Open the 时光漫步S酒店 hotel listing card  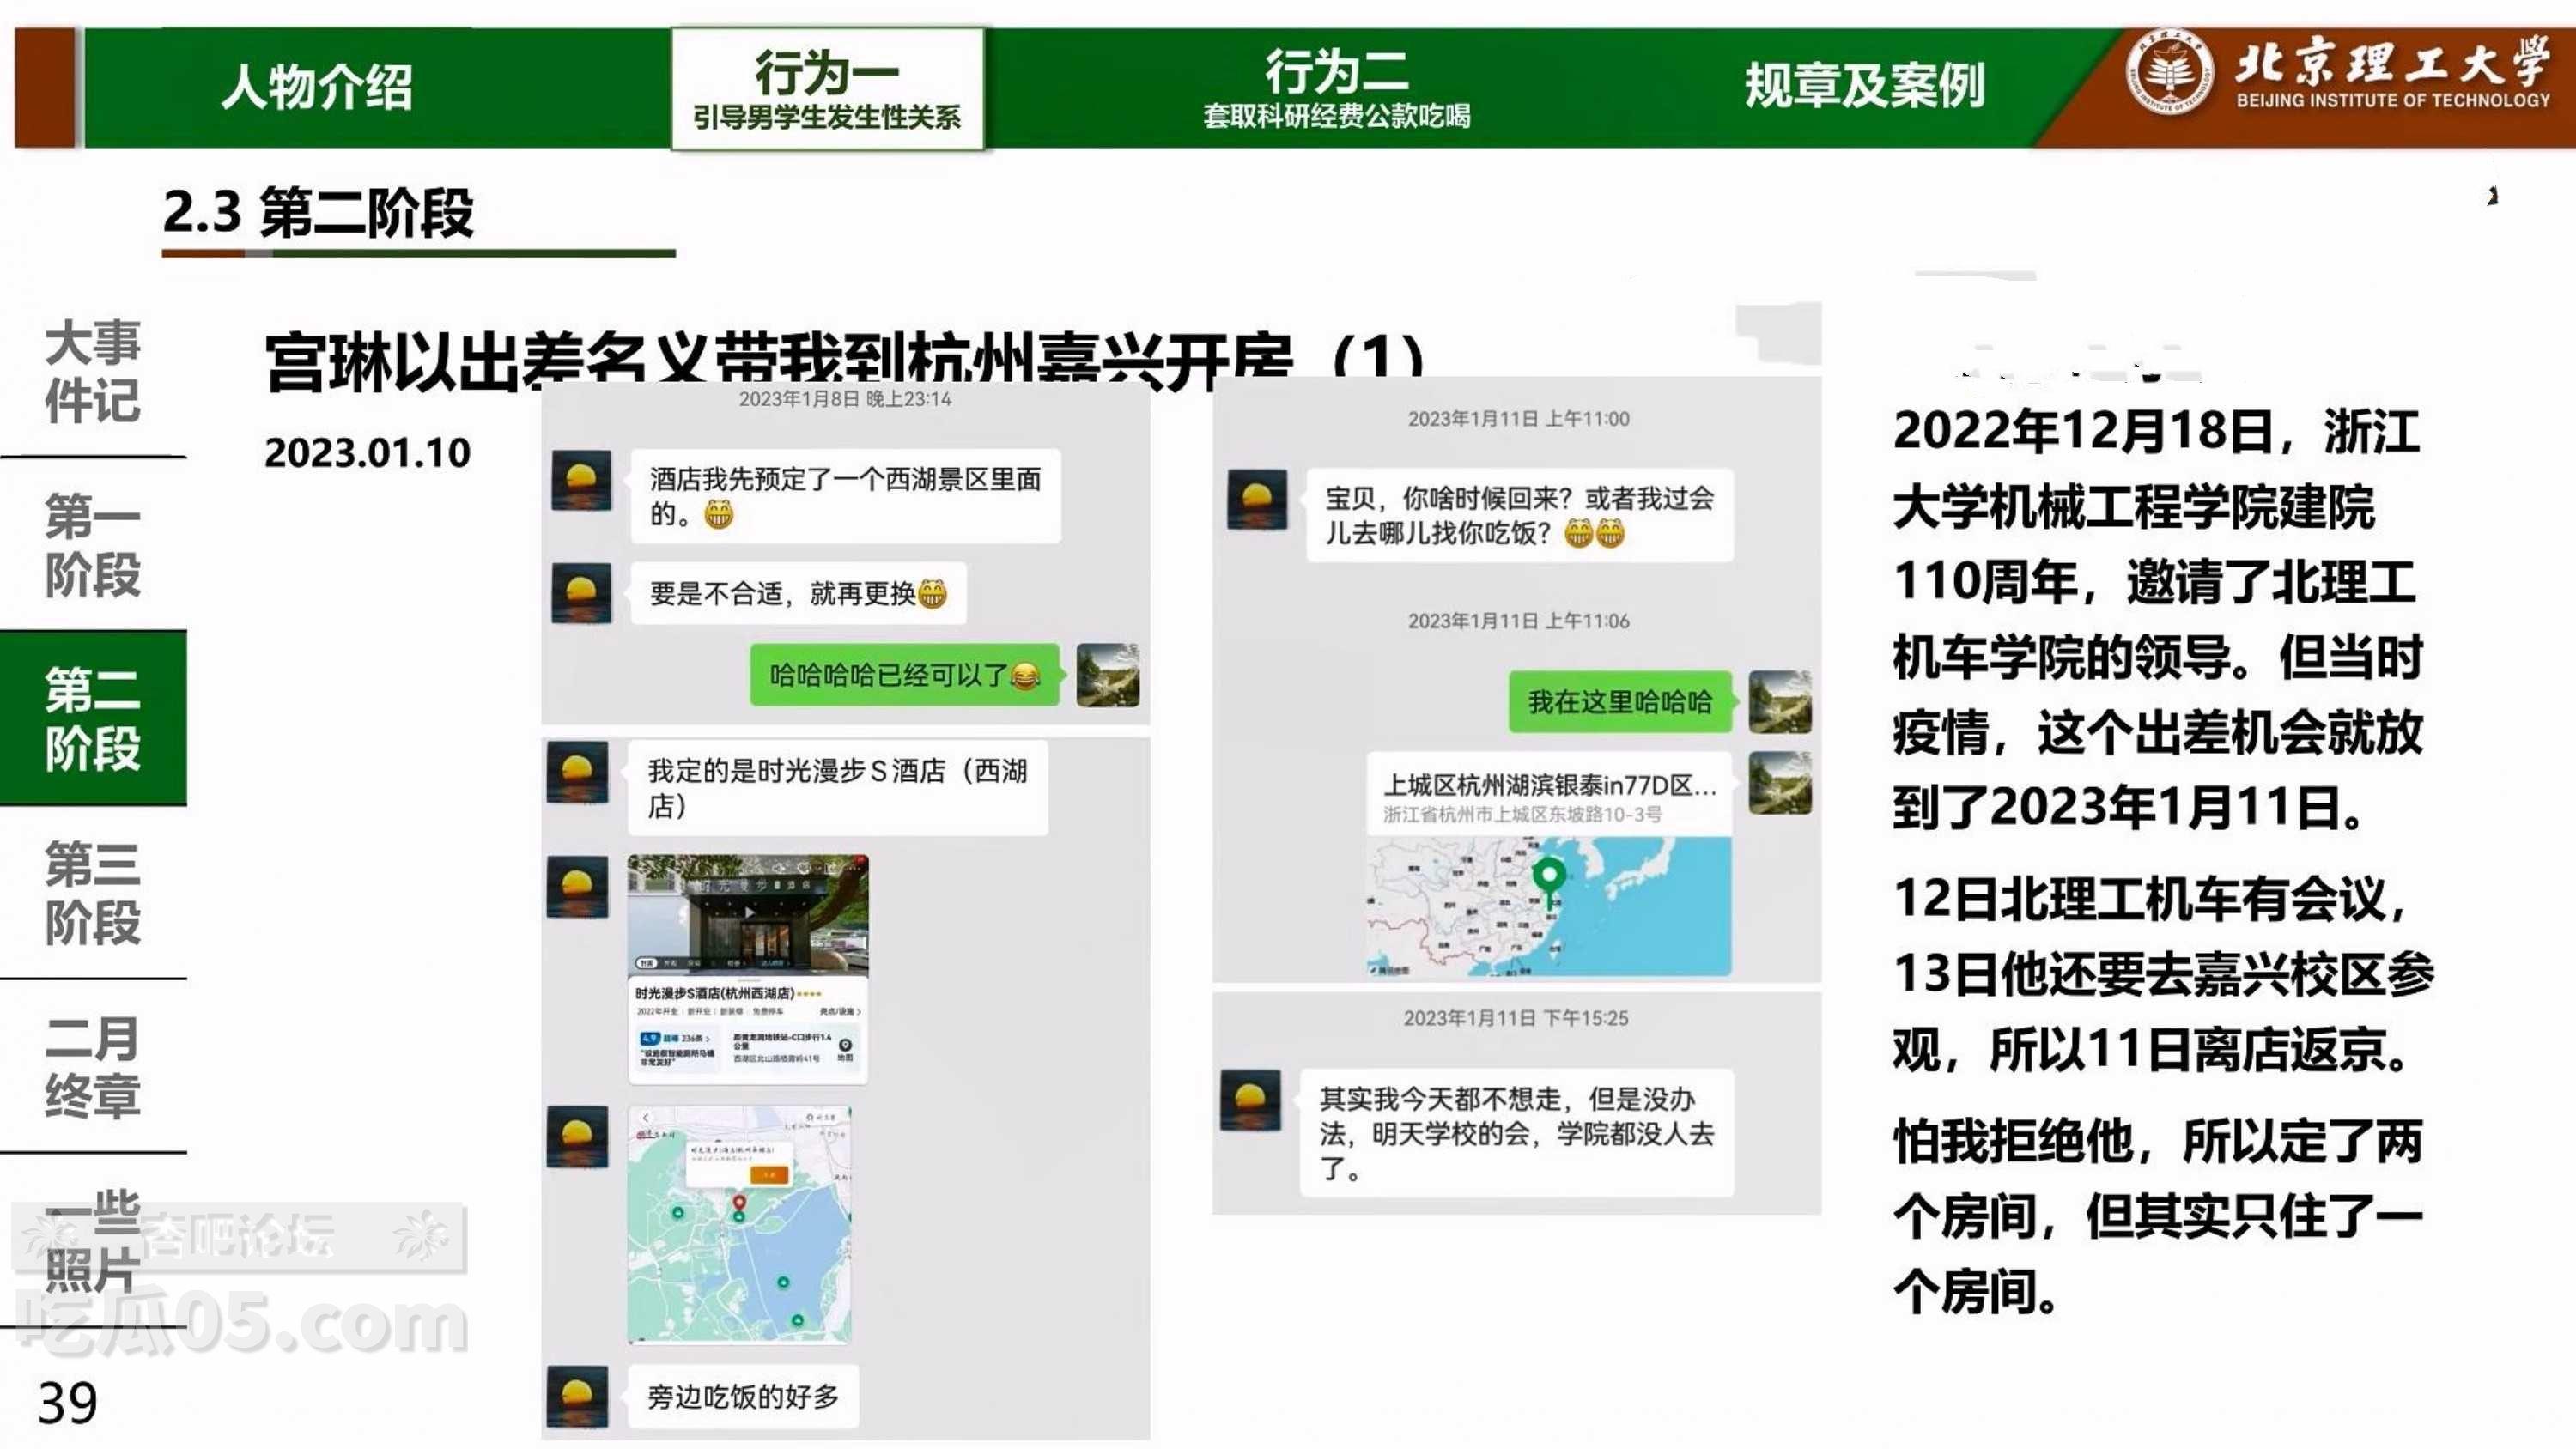pyautogui.click(x=748, y=968)
